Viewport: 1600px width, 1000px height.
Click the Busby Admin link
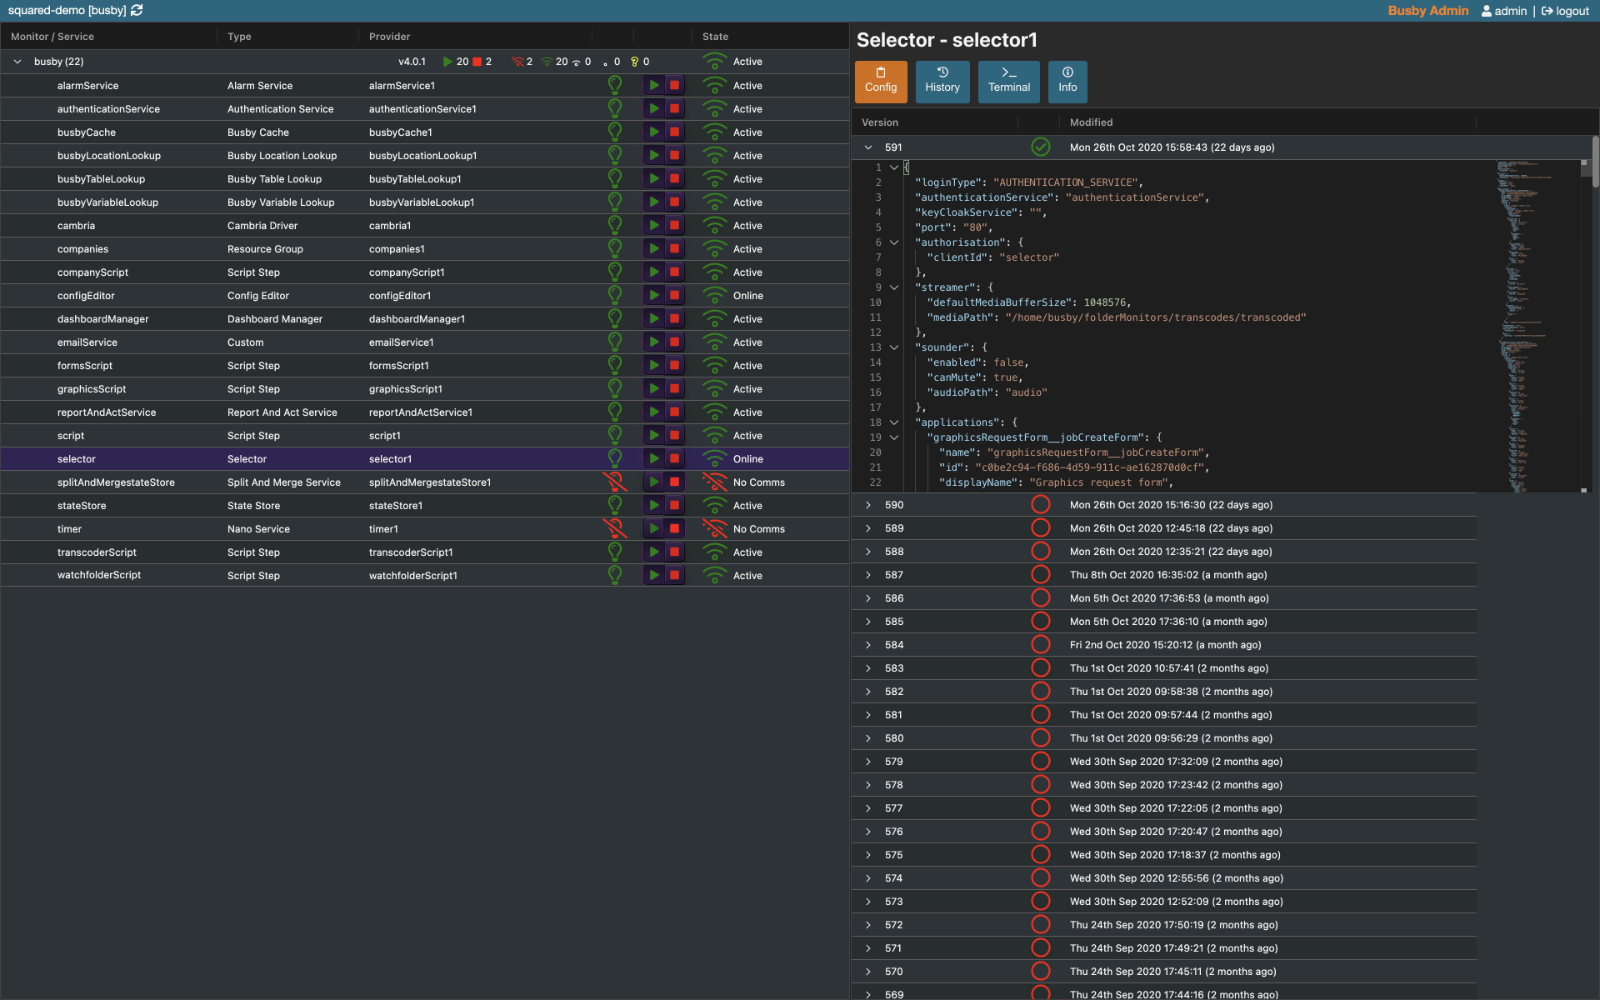coord(1428,11)
